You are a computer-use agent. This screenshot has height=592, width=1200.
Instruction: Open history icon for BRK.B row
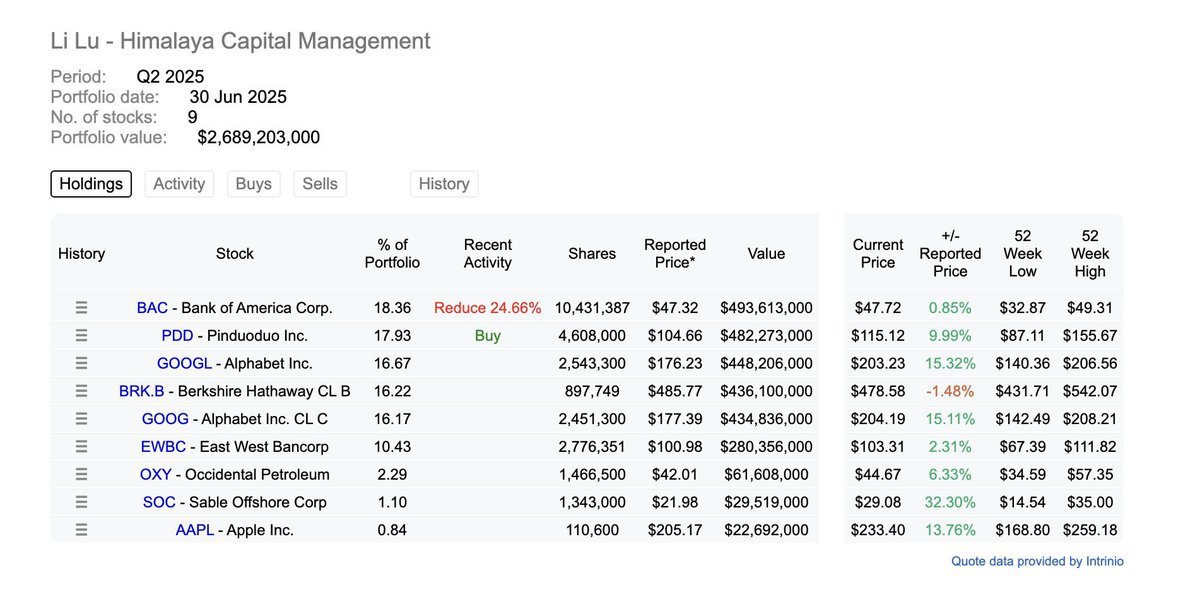point(82,391)
